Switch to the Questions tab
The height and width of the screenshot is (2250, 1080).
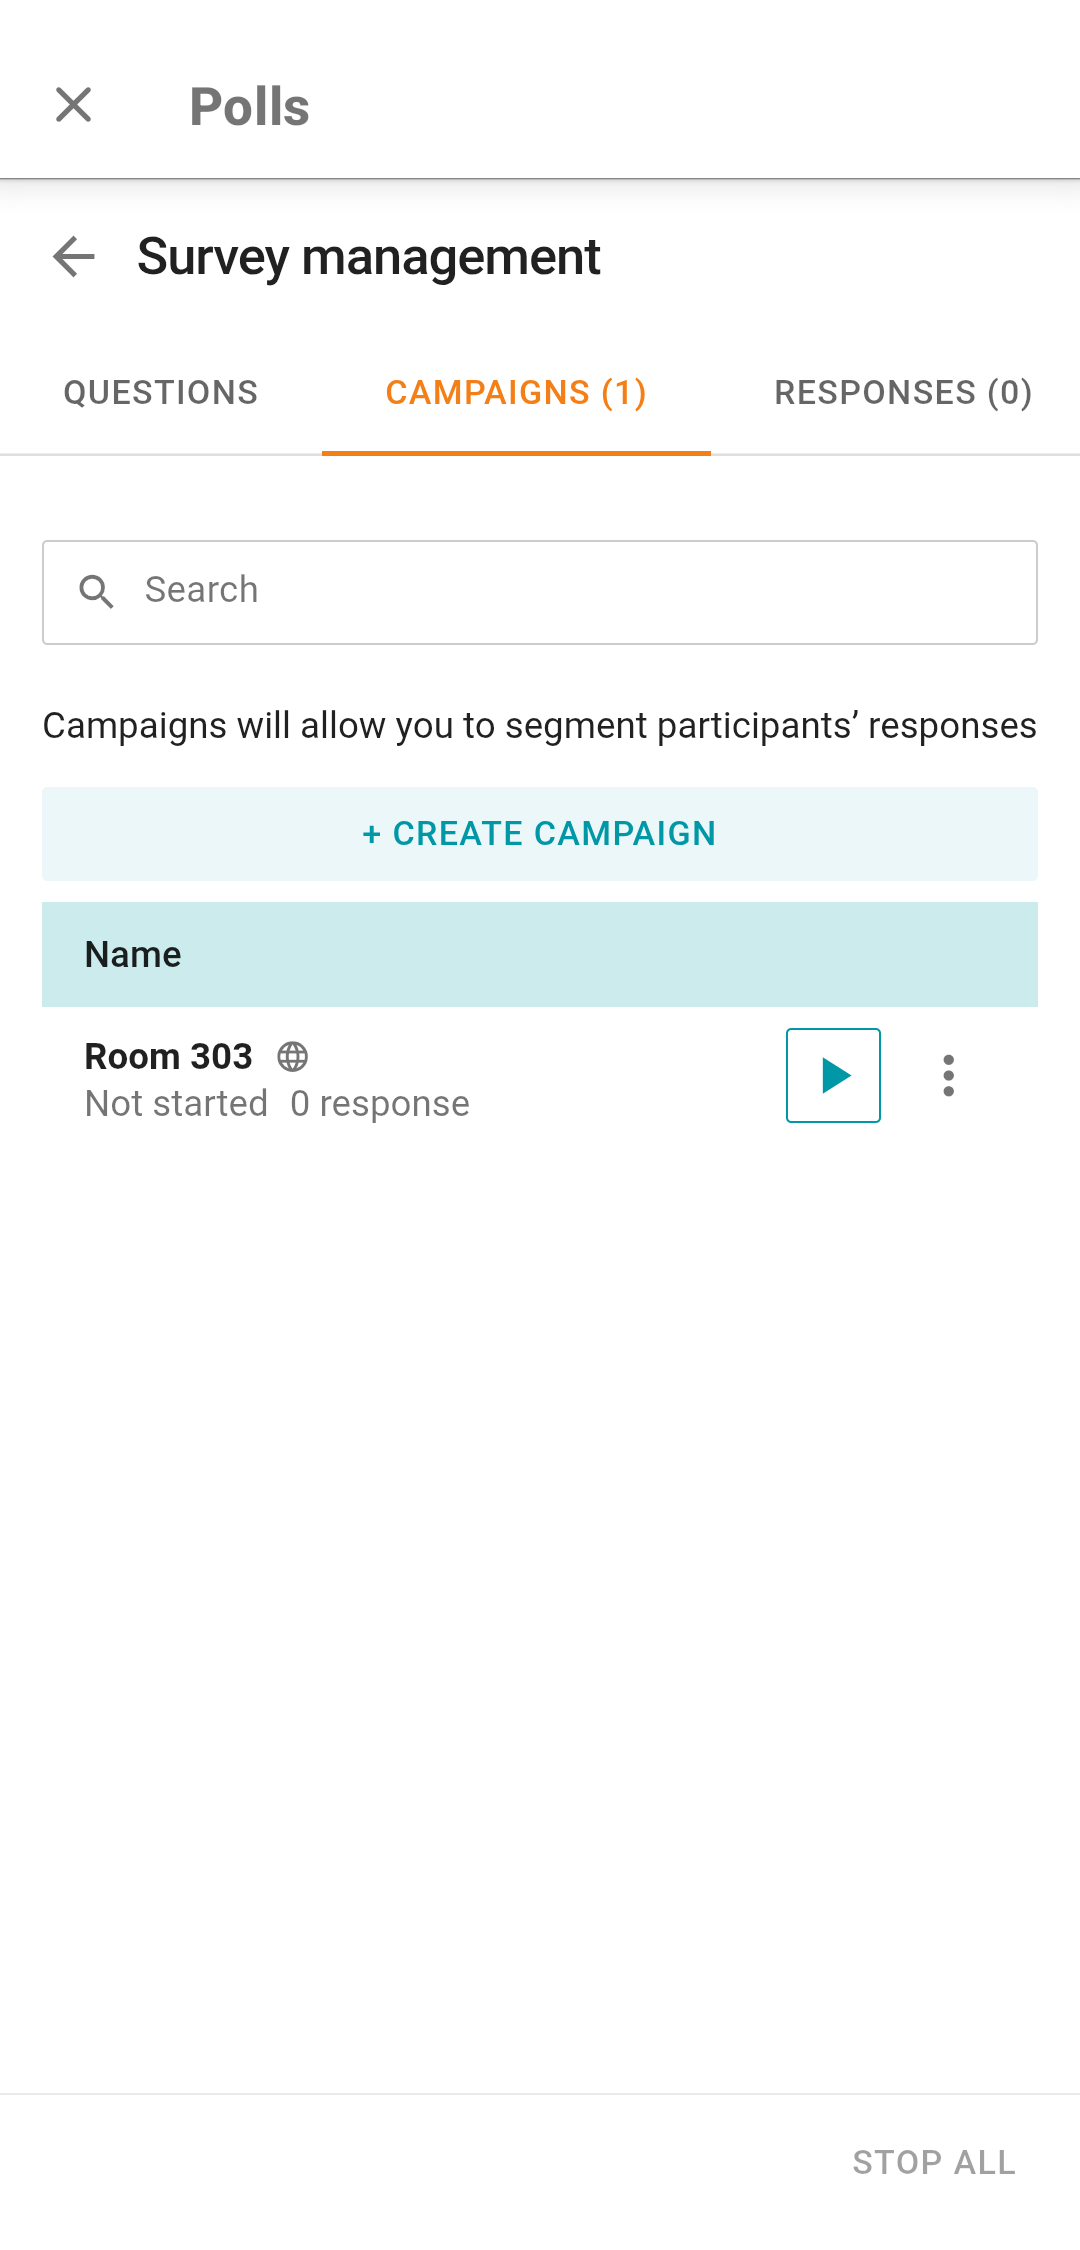click(x=161, y=393)
